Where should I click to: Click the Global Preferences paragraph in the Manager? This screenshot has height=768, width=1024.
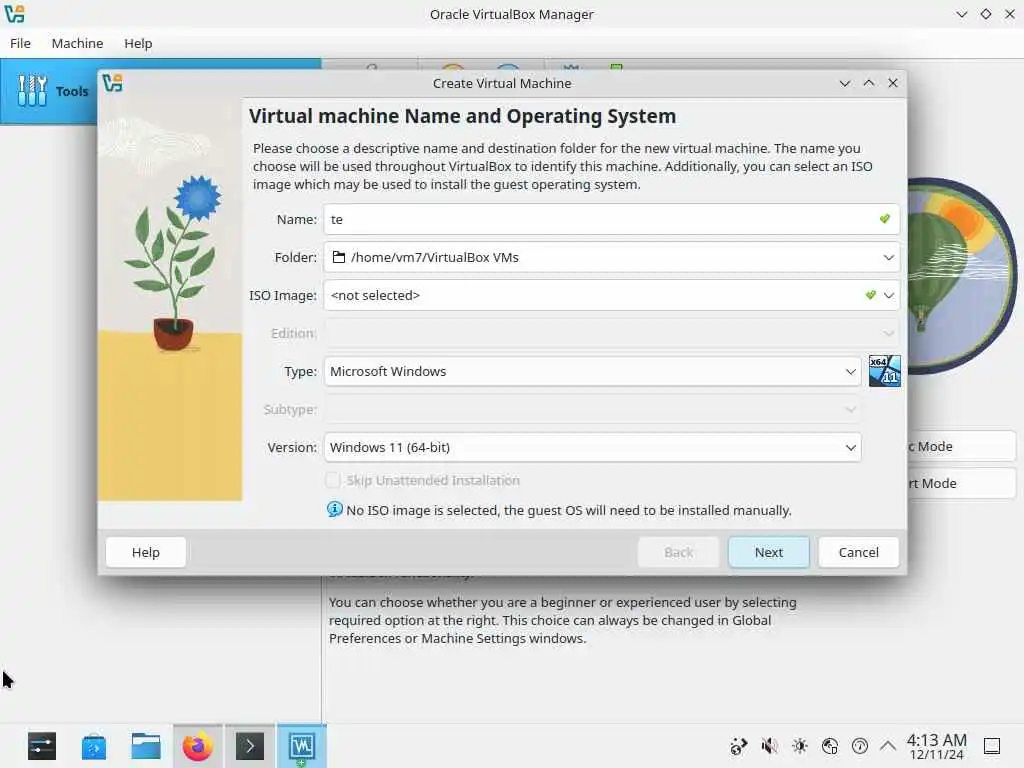coord(562,620)
